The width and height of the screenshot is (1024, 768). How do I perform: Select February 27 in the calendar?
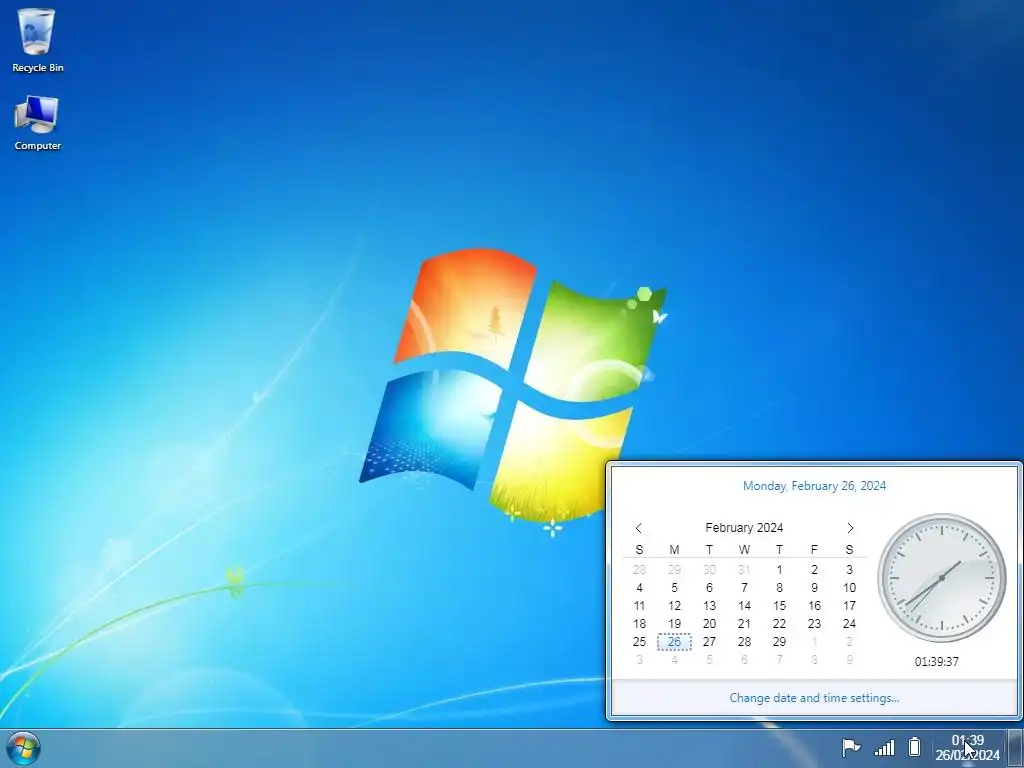point(709,642)
